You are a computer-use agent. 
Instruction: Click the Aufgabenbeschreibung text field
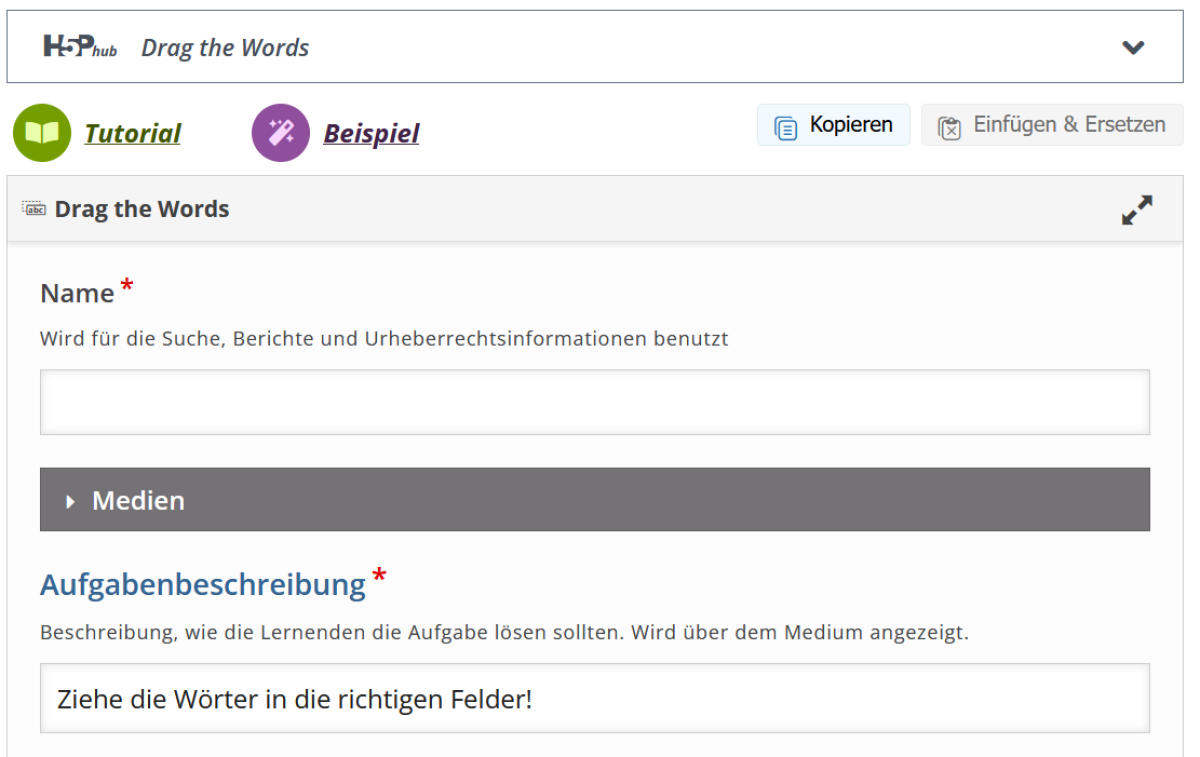[x=594, y=698]
